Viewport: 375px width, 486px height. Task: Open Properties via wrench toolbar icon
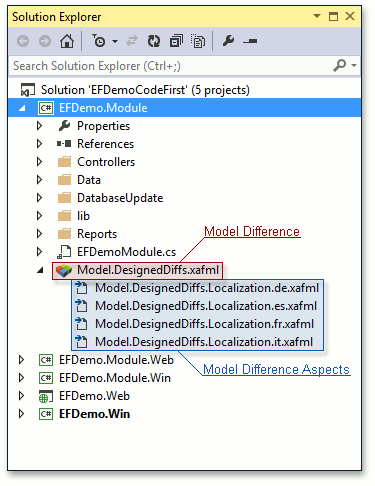(x=228, y=41)
